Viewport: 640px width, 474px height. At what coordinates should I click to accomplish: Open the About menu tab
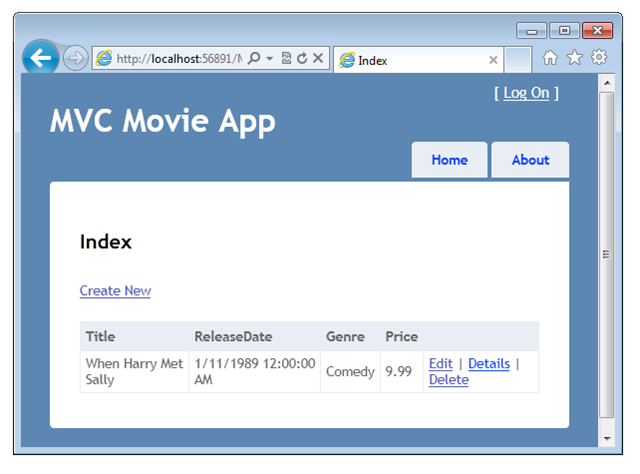(x=530, y=160)
